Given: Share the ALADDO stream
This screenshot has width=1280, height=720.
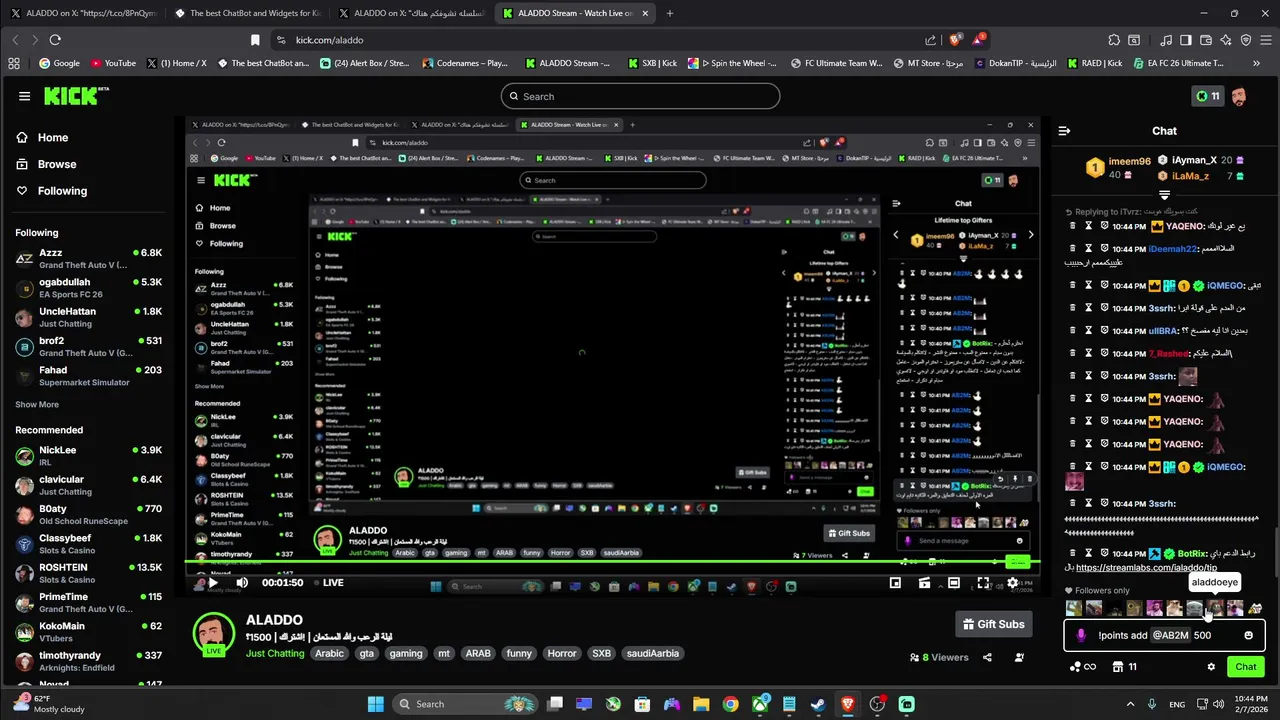Looking at the screenshot, I should (x=987, y=657).
